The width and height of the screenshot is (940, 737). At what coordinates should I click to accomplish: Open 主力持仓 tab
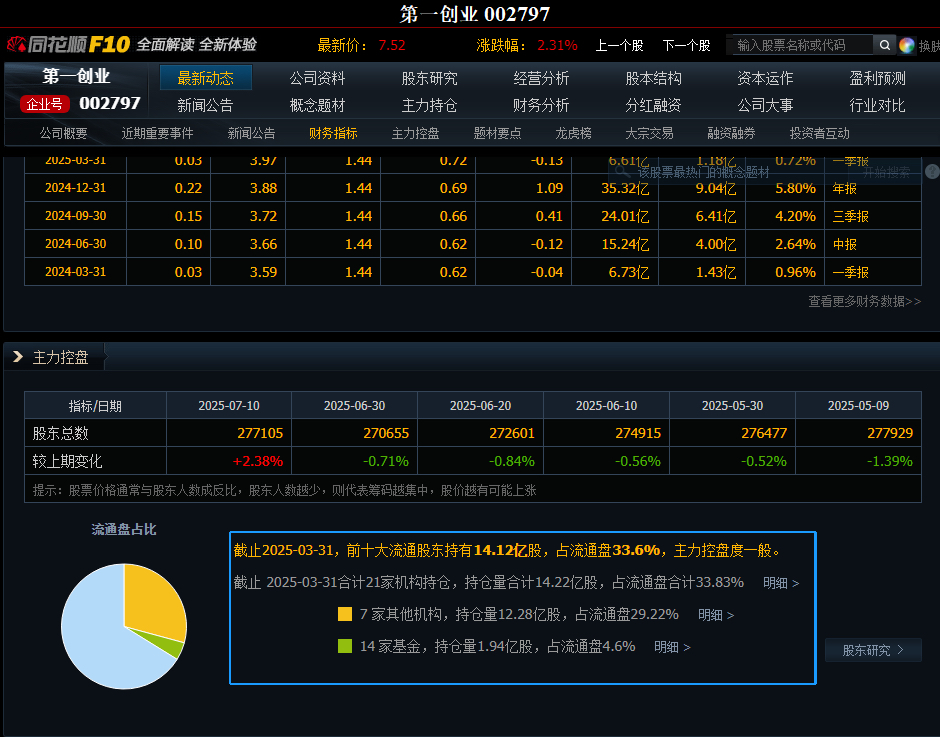tap(429, 106)
